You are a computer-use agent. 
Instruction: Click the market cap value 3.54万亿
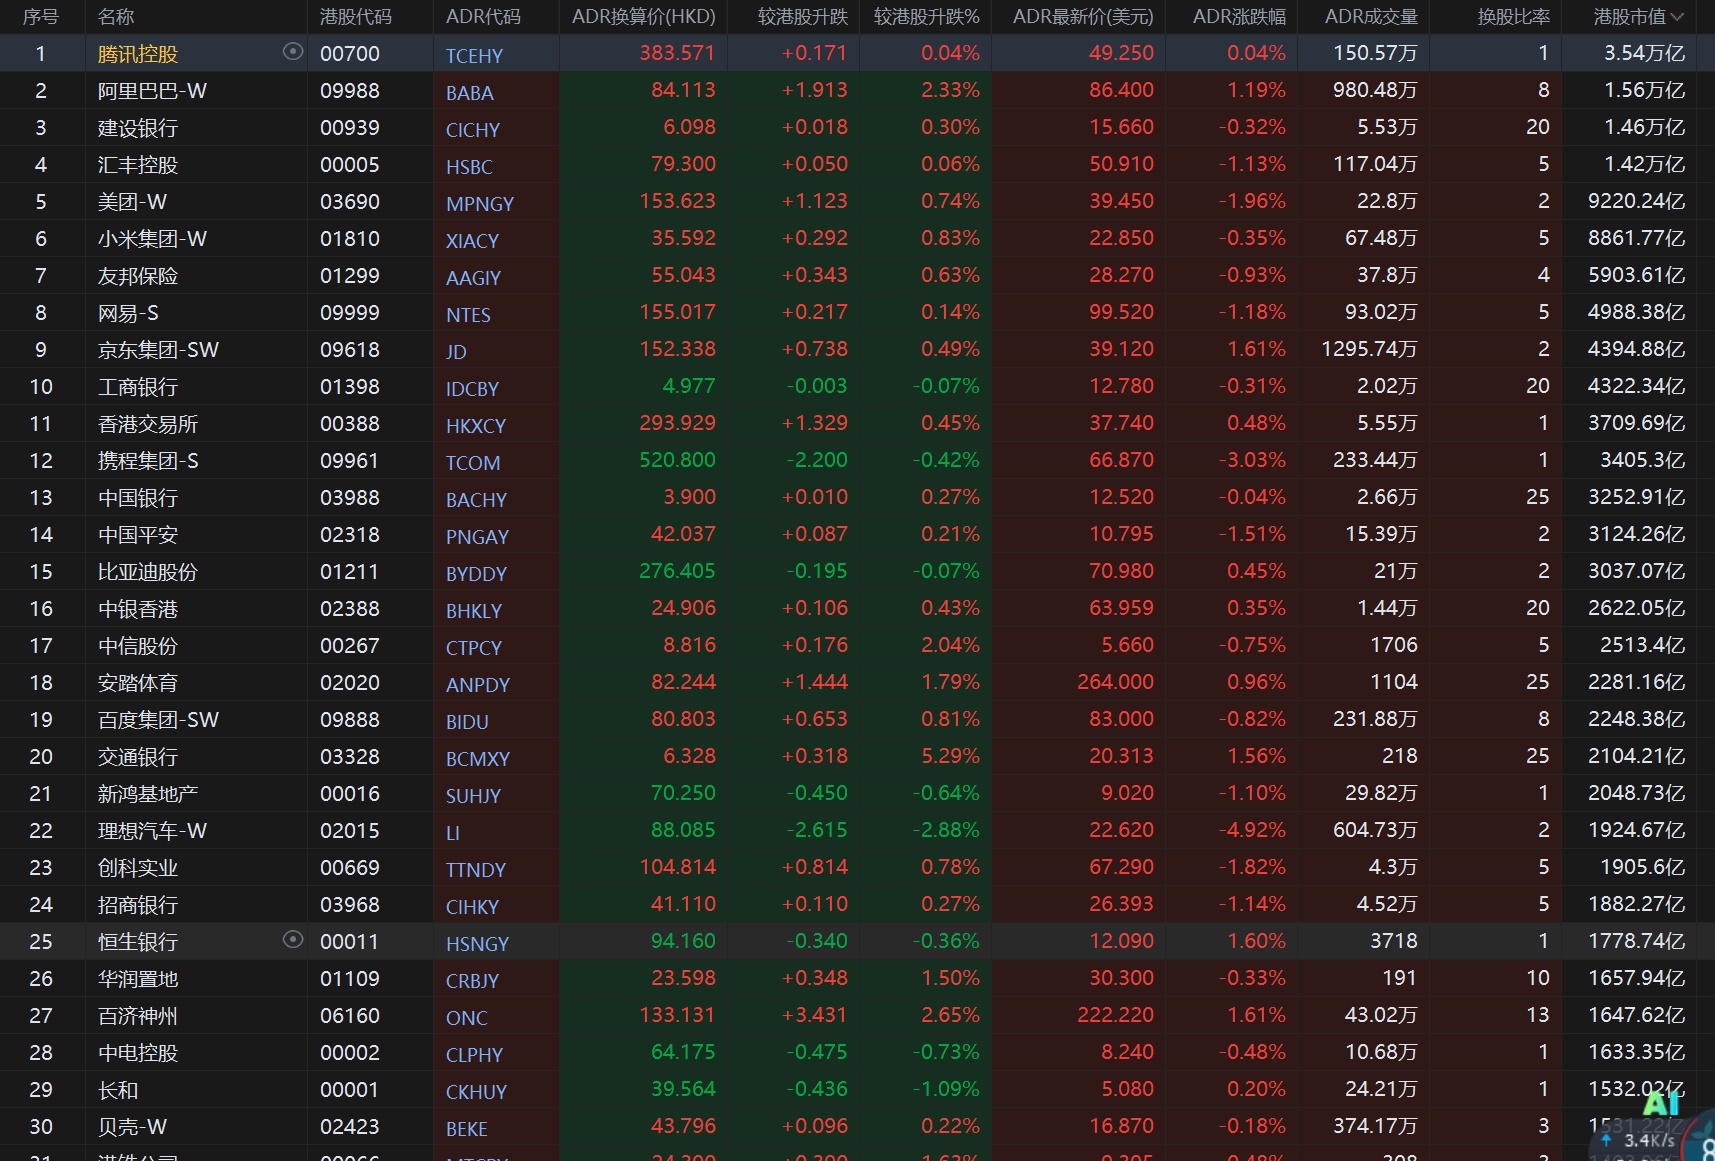pyautogui.click(x=1645, y=53)
